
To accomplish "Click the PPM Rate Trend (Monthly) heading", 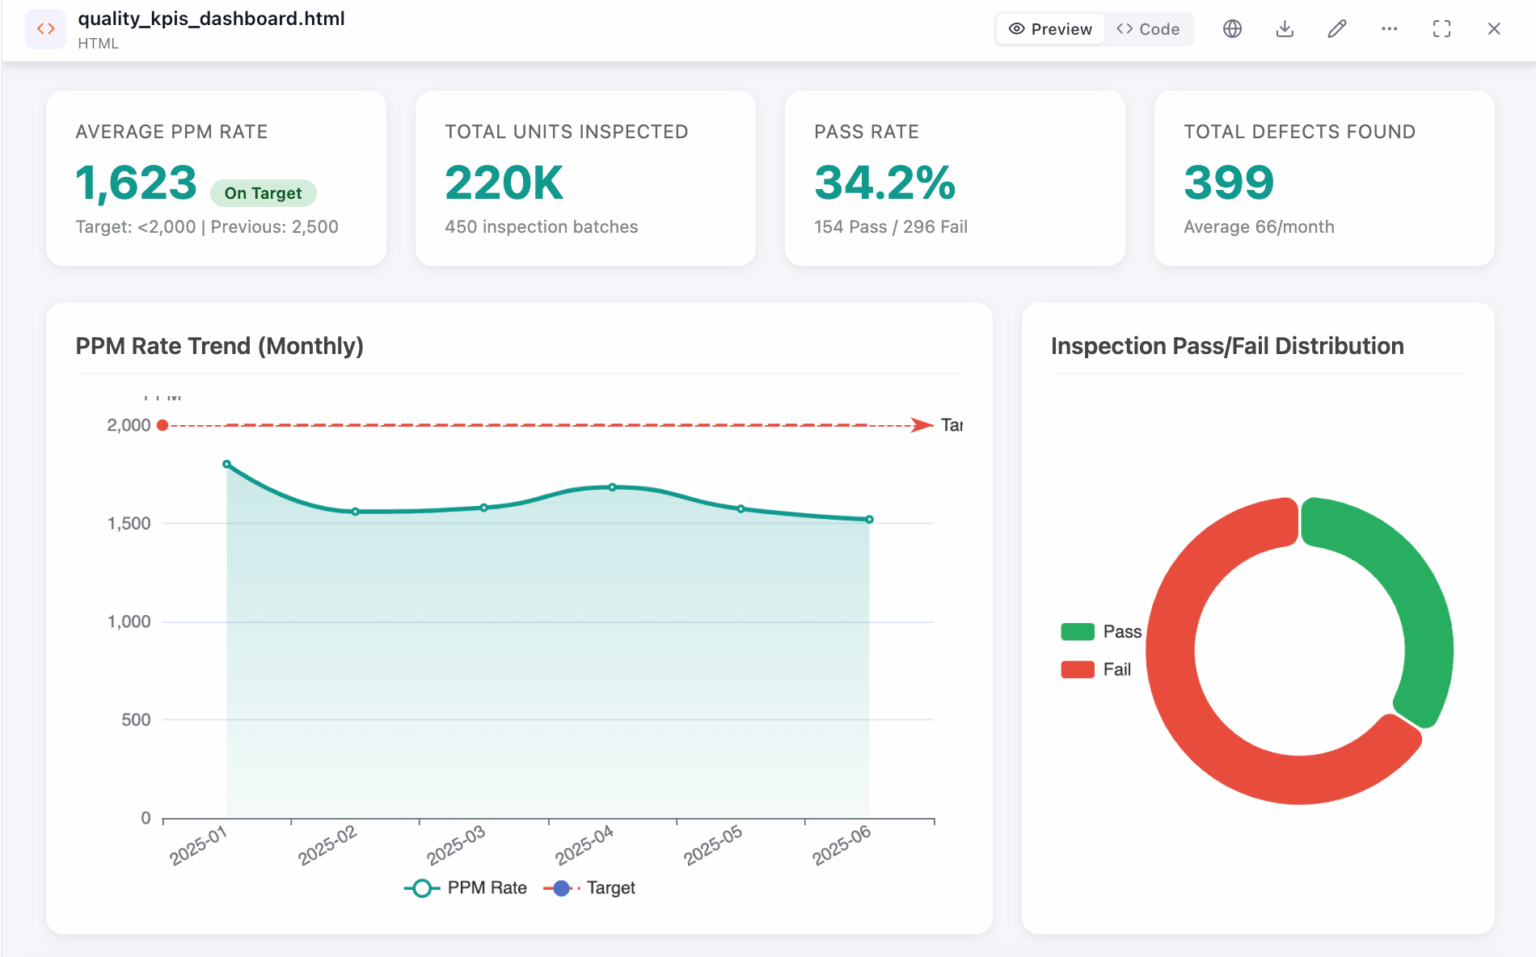I will pyautogui.click(x=220, y=346).
